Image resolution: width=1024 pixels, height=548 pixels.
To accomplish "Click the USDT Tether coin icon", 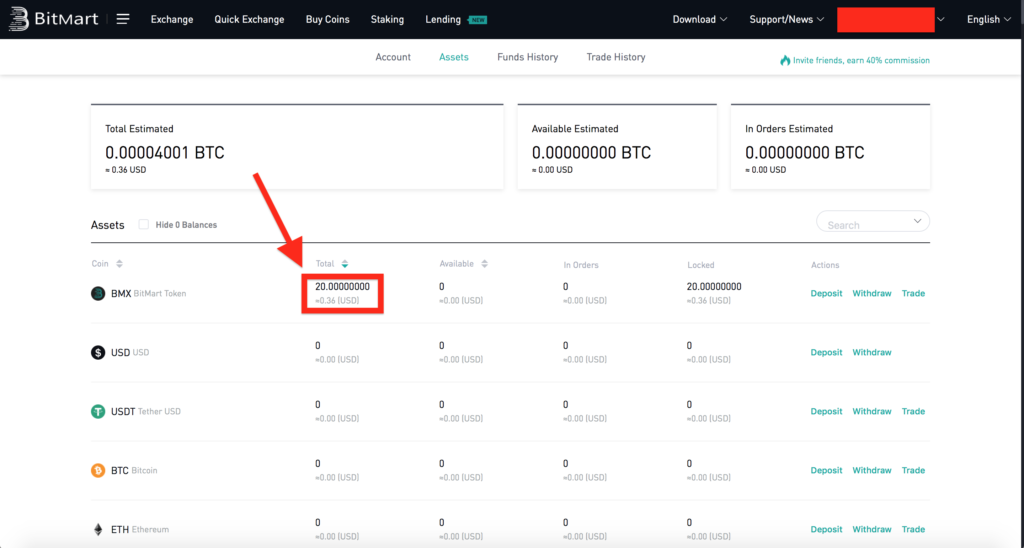I will point(98,411).
